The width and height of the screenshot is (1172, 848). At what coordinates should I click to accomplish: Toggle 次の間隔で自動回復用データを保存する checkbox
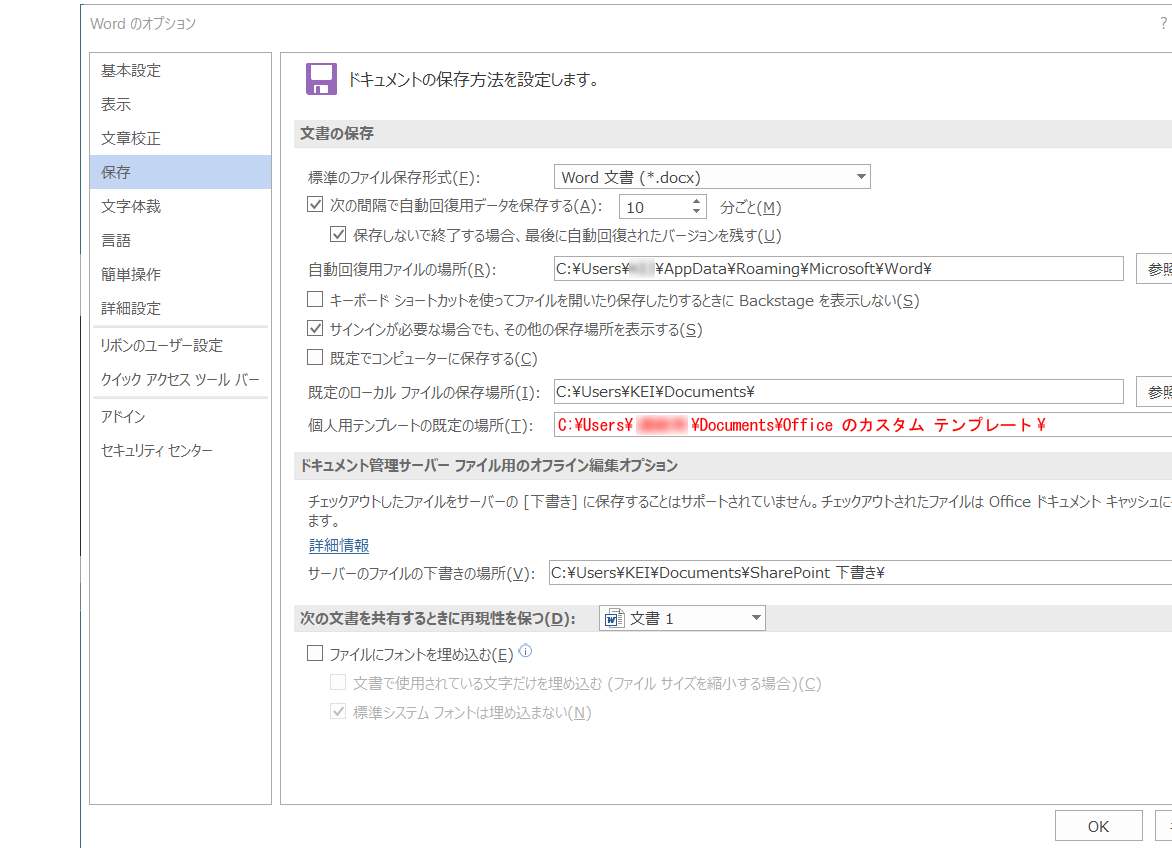click(x=315, y=205)
